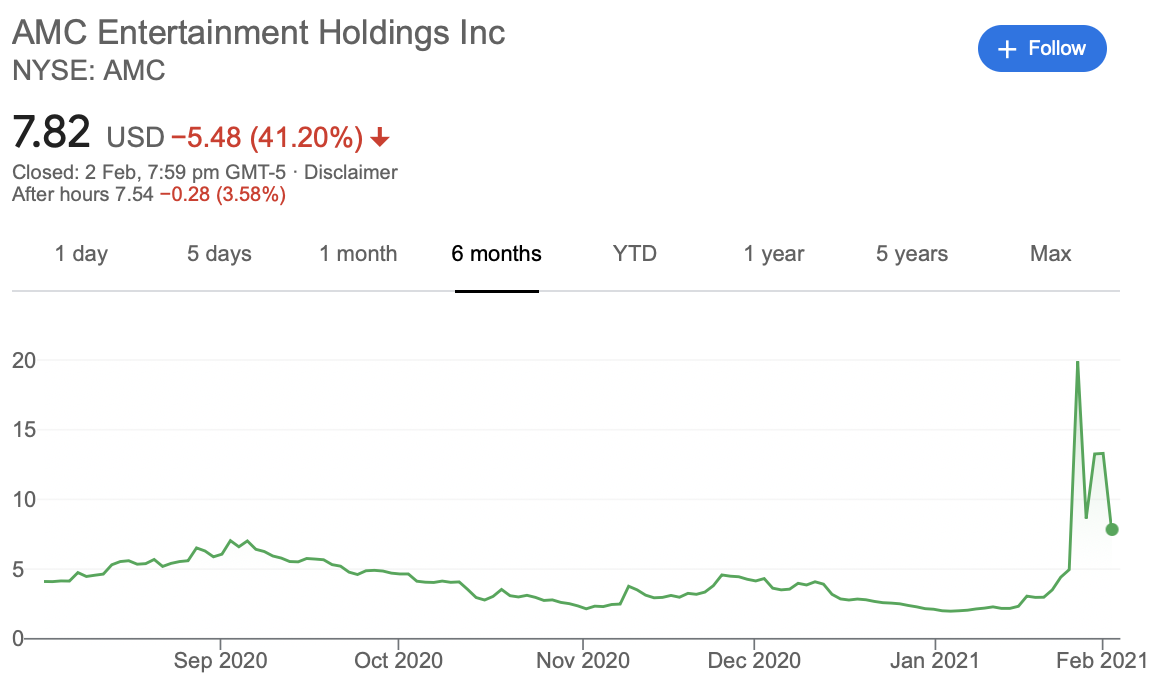Screen dimensions: 1160x692
Task: Show the 1 month chart range
Action: click(x=358, y=254)
